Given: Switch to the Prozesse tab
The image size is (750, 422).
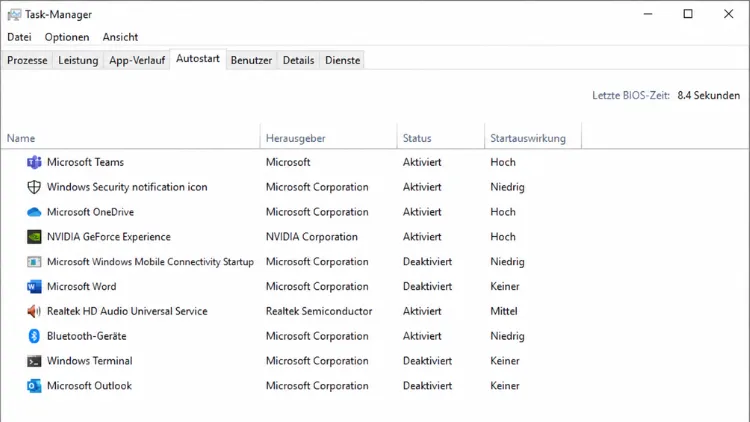Looking at the screenshot, I should coord(27,60).
